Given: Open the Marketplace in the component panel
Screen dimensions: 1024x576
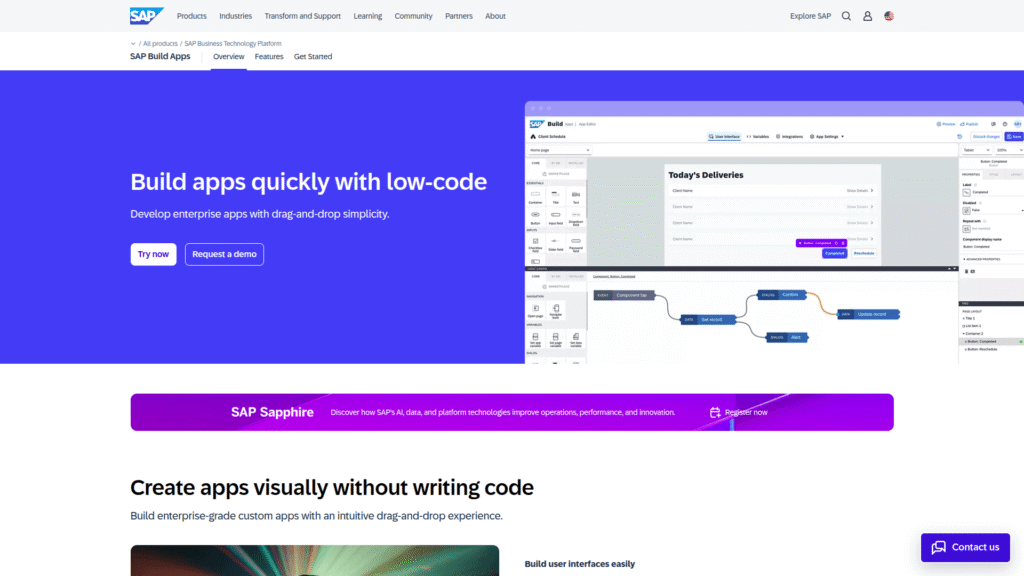Looking at the screenshot, I should pos(556,173).
